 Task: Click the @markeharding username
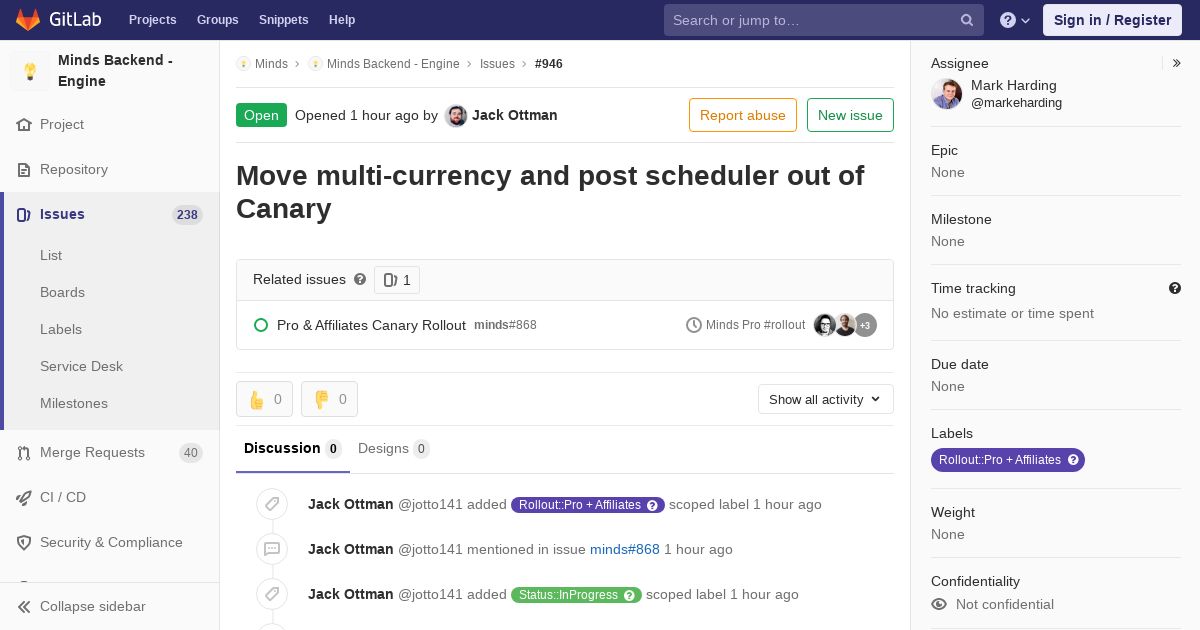pos(1016,103)
